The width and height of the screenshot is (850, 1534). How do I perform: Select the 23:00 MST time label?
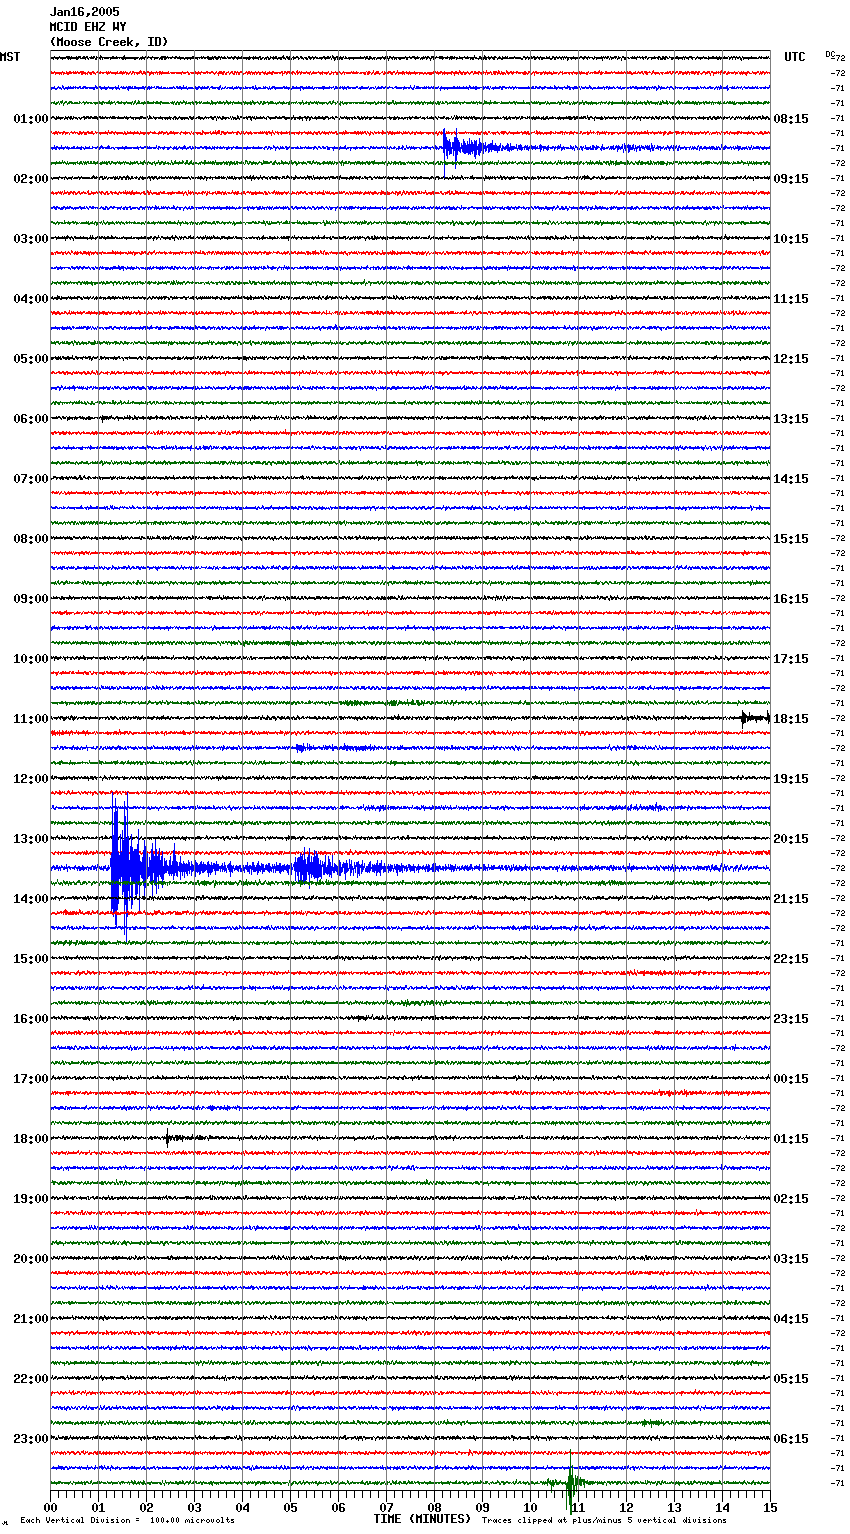coord(31,1439)
